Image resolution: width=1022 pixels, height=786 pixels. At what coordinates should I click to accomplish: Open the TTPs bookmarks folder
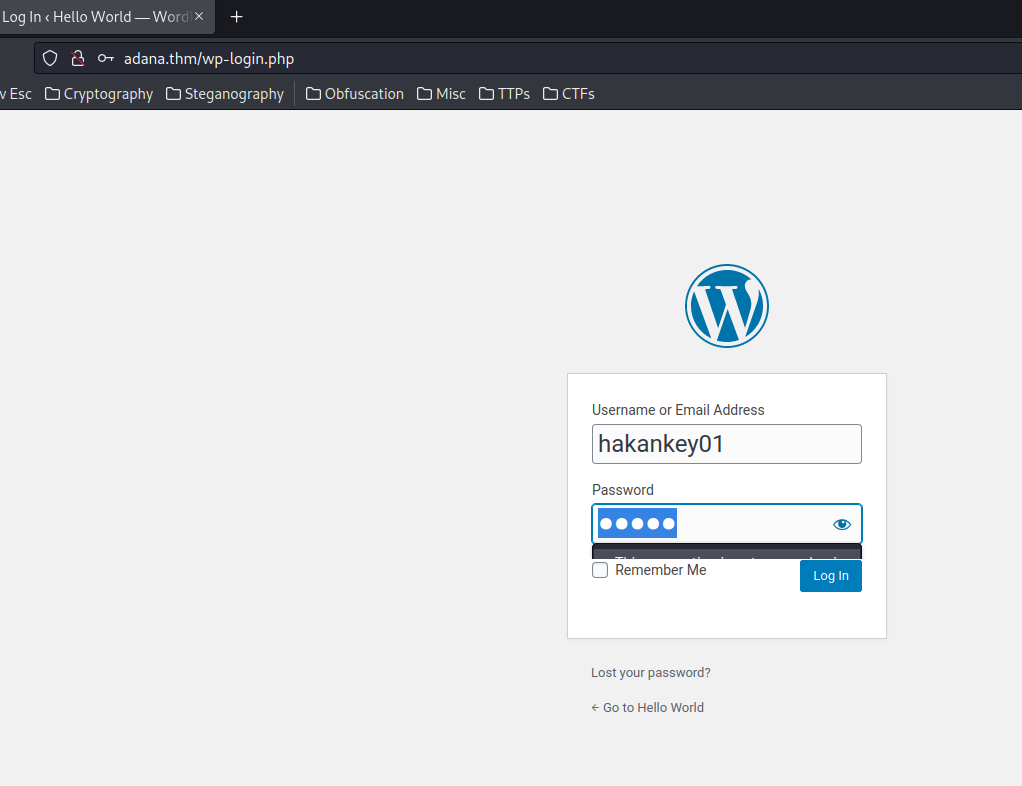[x=504, y=94]
